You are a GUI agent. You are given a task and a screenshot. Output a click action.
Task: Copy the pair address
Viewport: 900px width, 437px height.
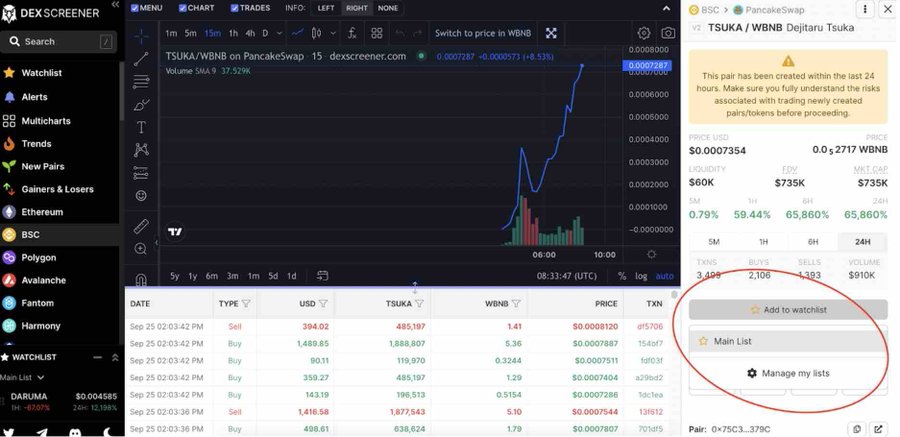tap(856, 429)
